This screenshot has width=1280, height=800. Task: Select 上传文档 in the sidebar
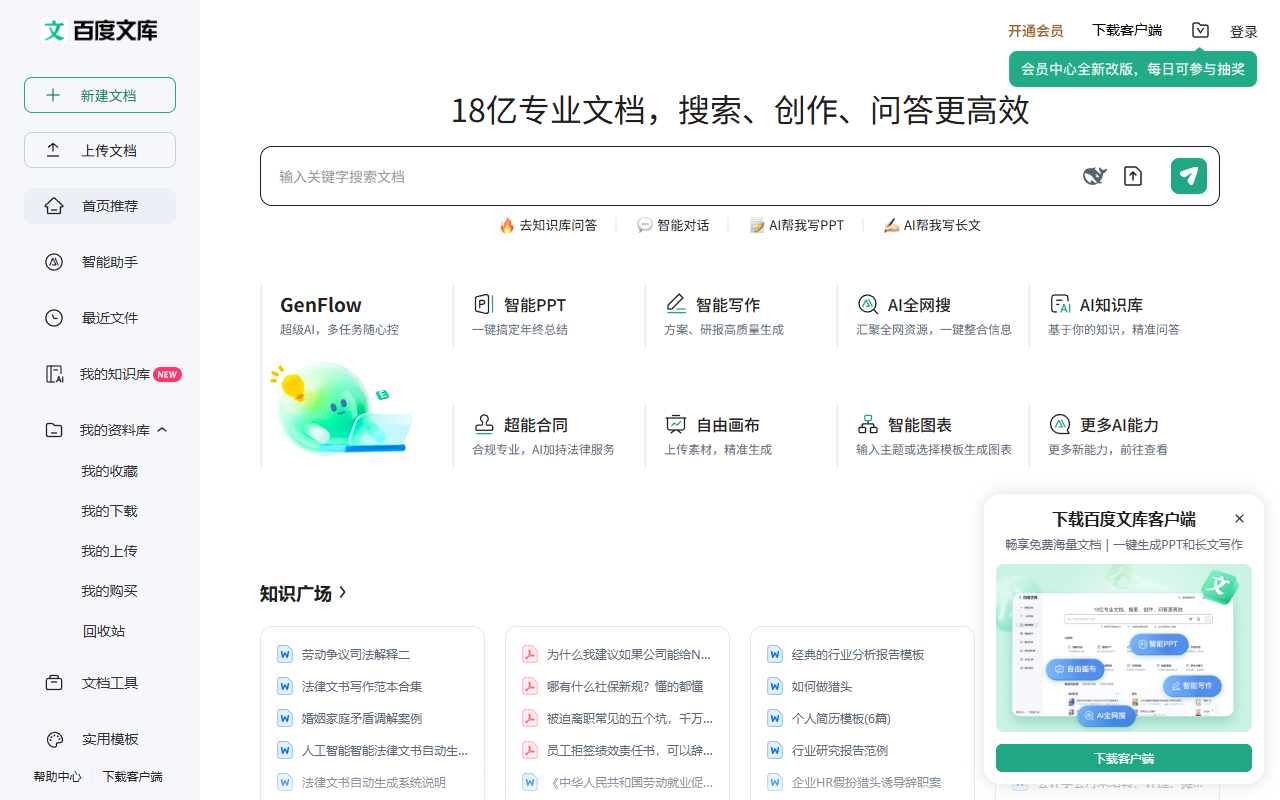click(99, 149)
